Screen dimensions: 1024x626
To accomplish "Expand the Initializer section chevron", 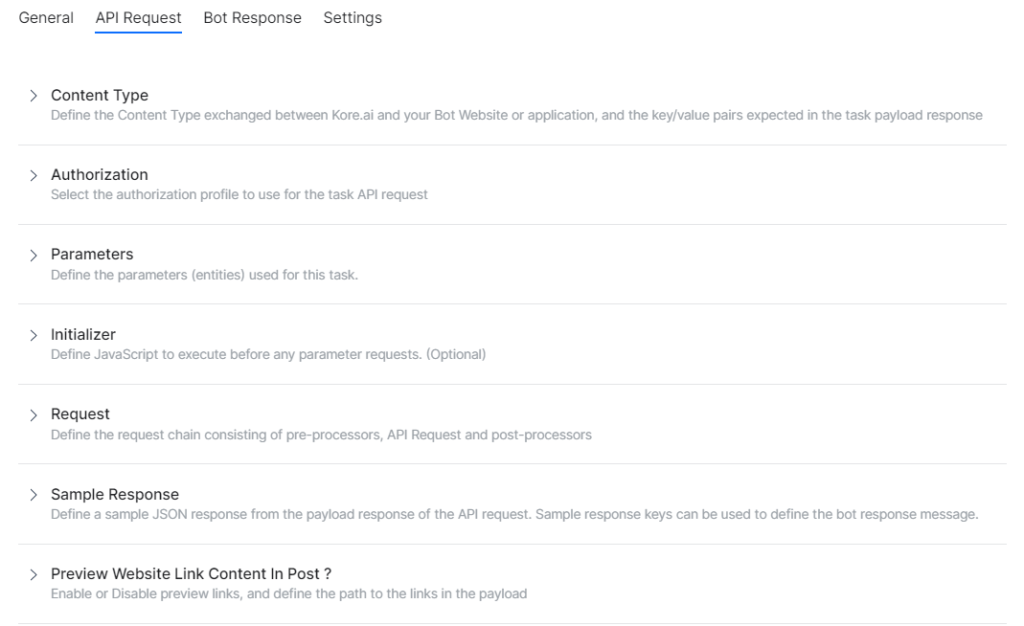I will (x=33, y=334).
